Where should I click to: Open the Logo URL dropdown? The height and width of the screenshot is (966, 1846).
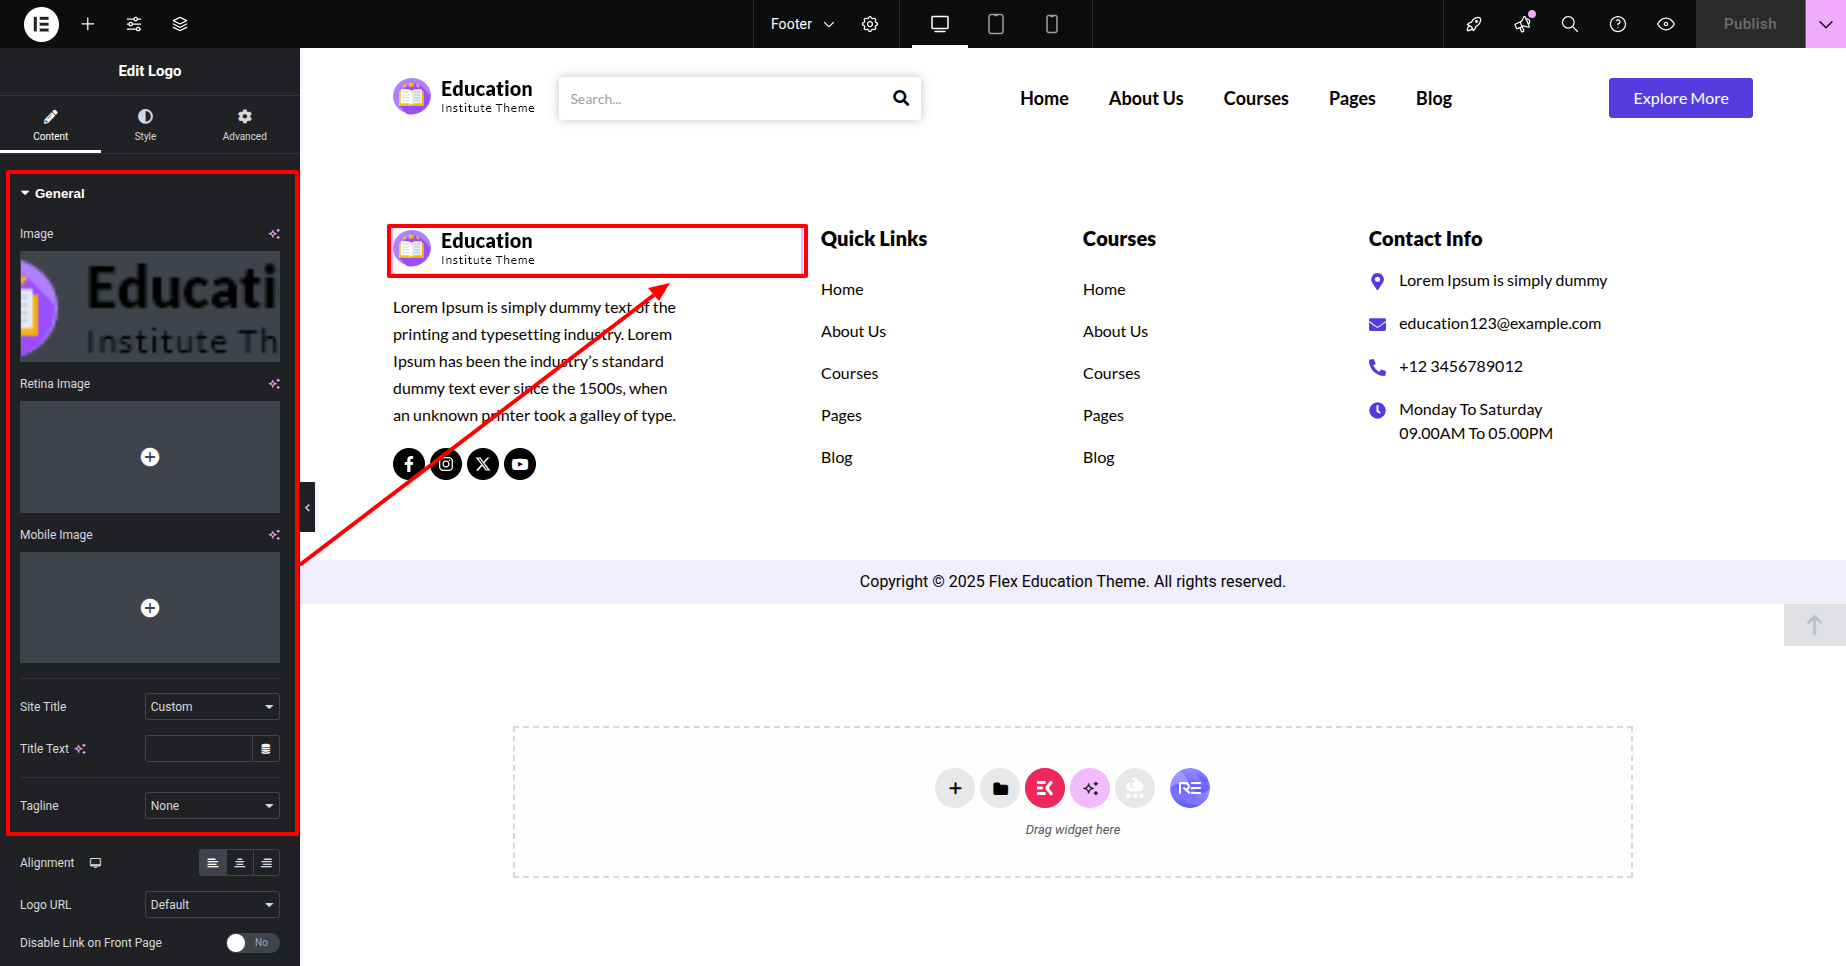(212, 905)
